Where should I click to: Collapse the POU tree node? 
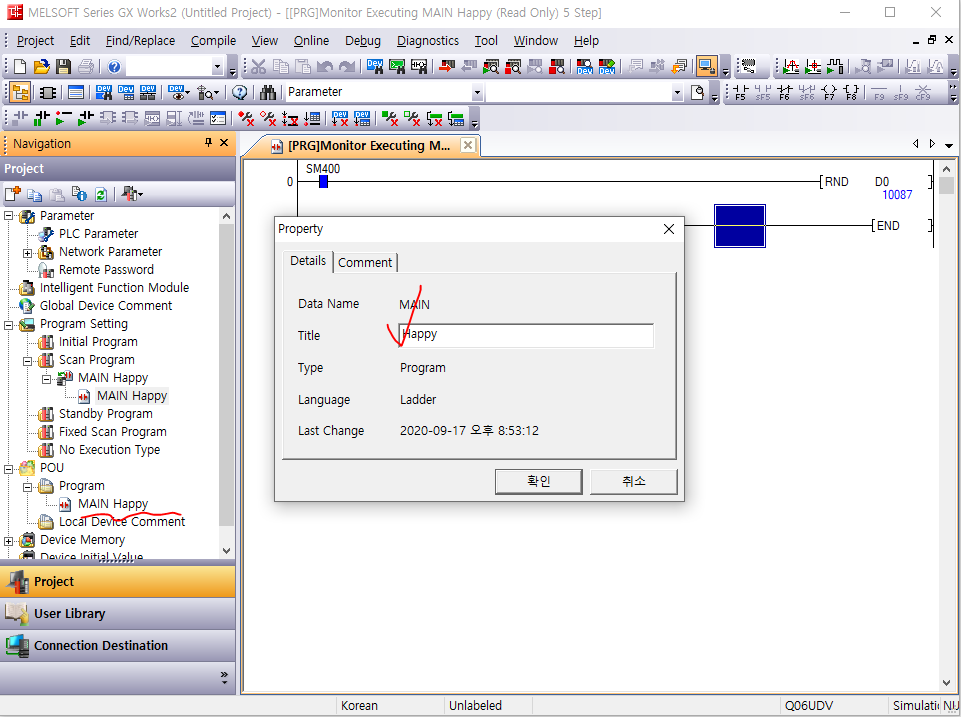(x=9, y=469)
